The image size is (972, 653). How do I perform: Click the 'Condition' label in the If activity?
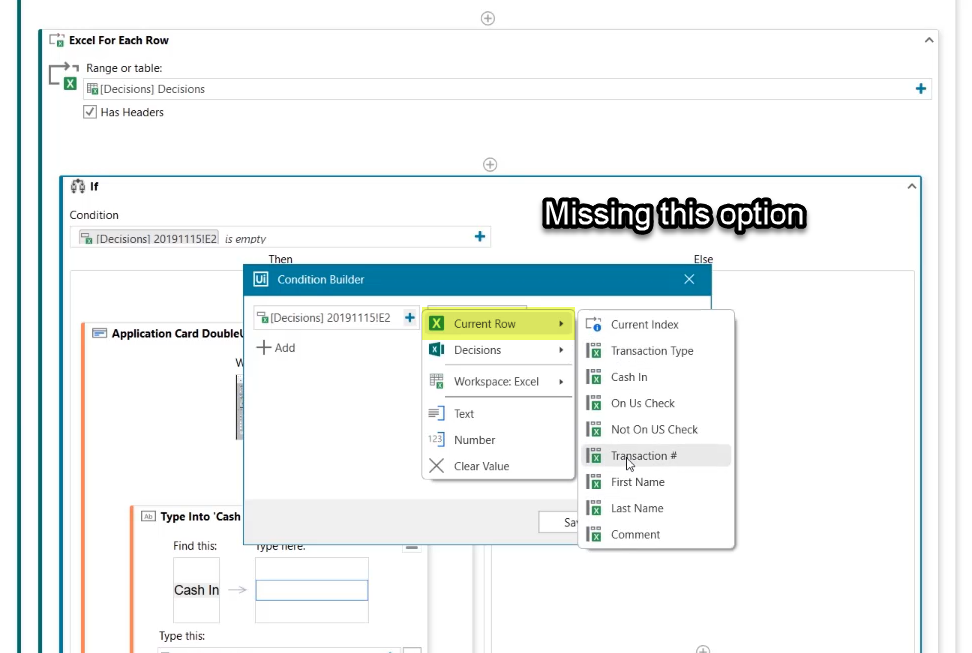[94, 215]
